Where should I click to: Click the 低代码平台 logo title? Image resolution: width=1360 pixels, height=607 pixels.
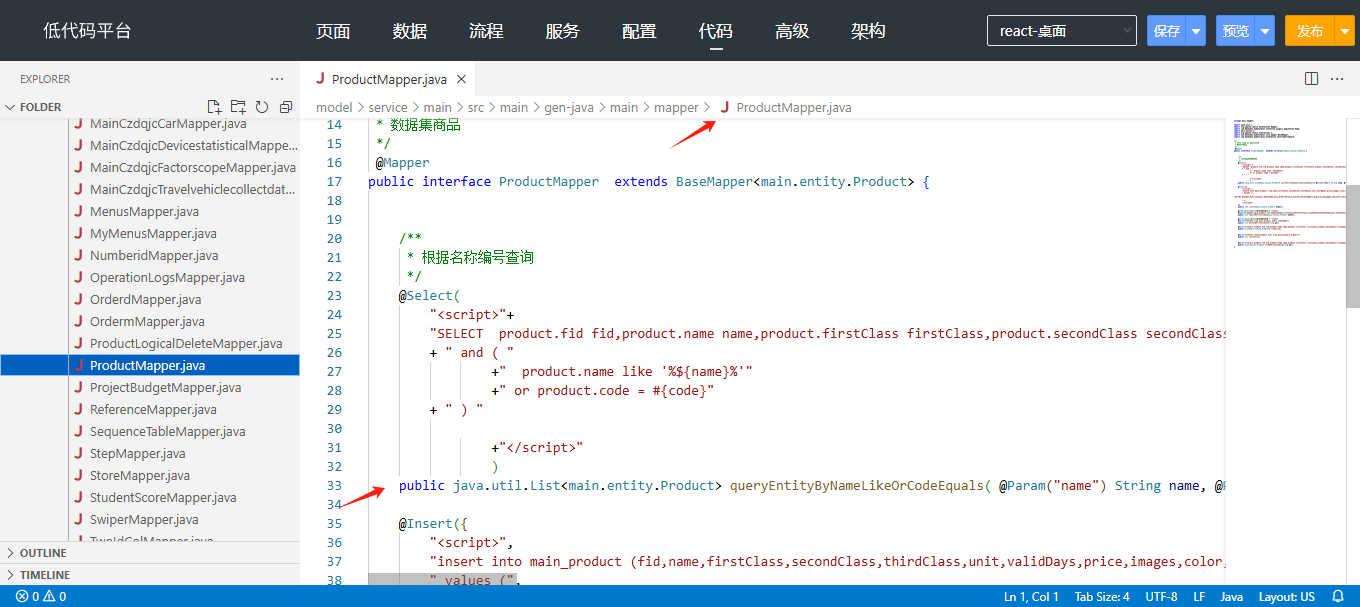87,31
